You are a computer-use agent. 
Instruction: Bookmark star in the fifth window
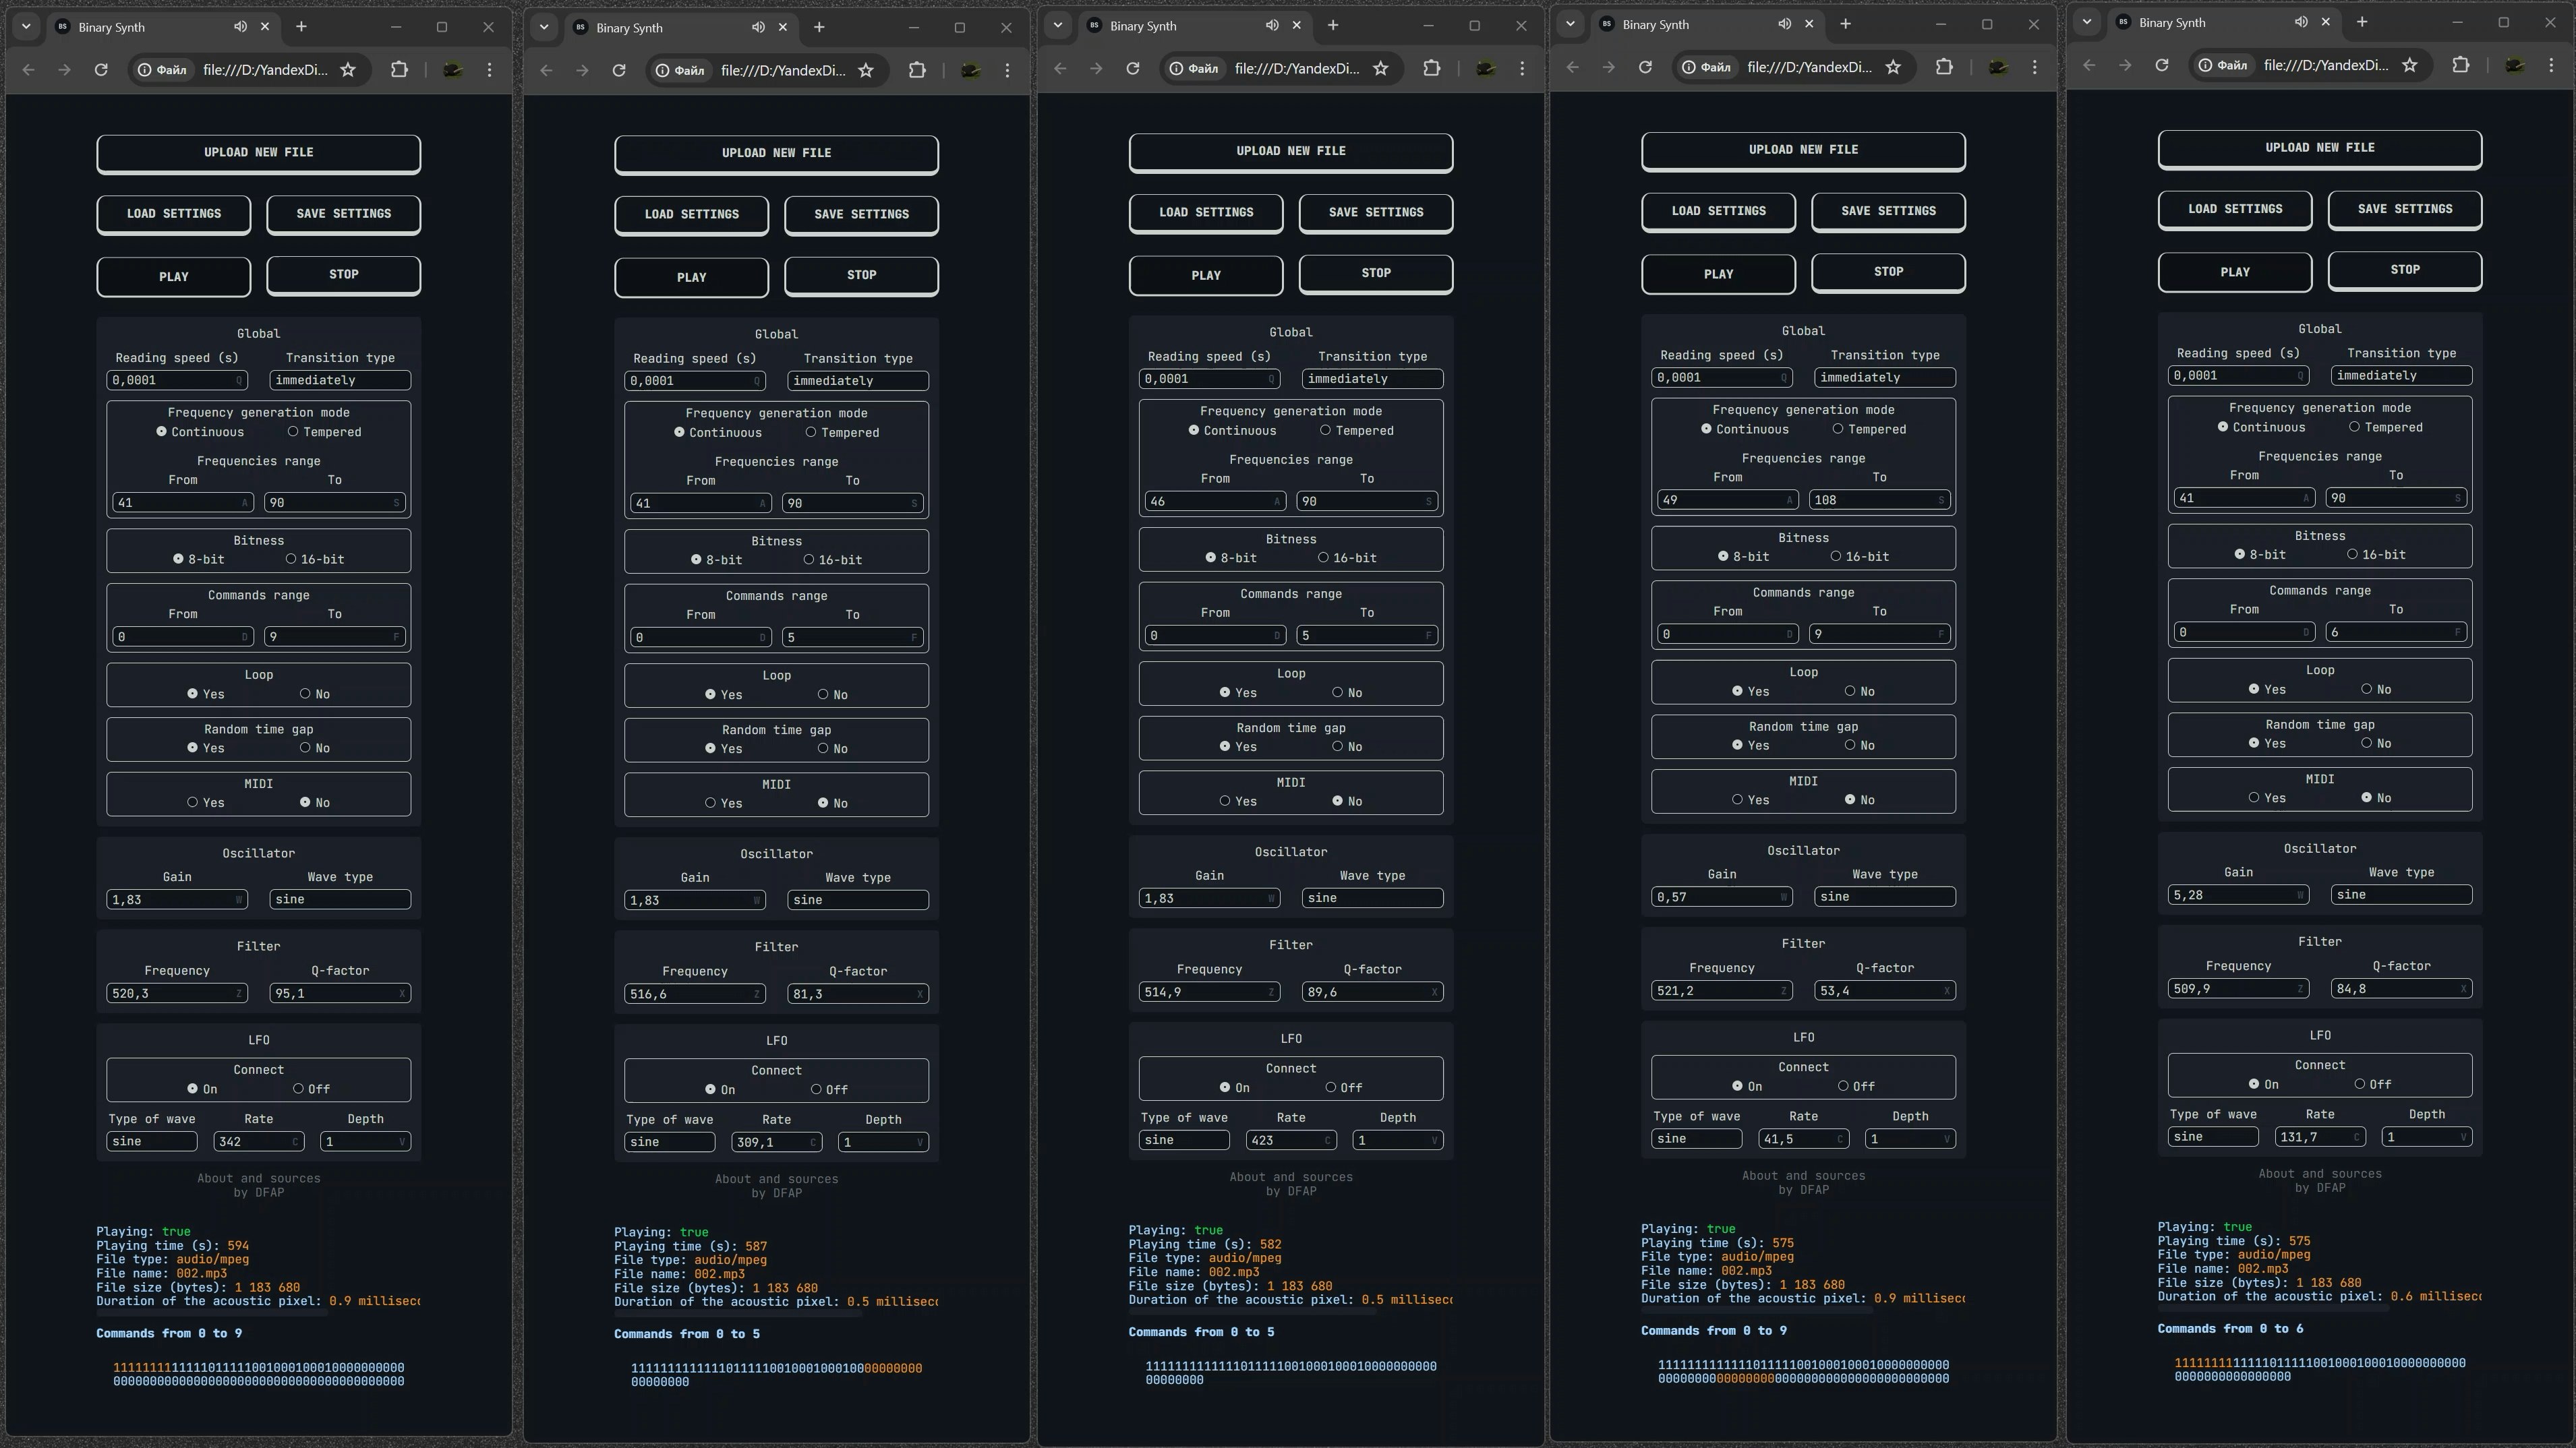(2410, 65)
